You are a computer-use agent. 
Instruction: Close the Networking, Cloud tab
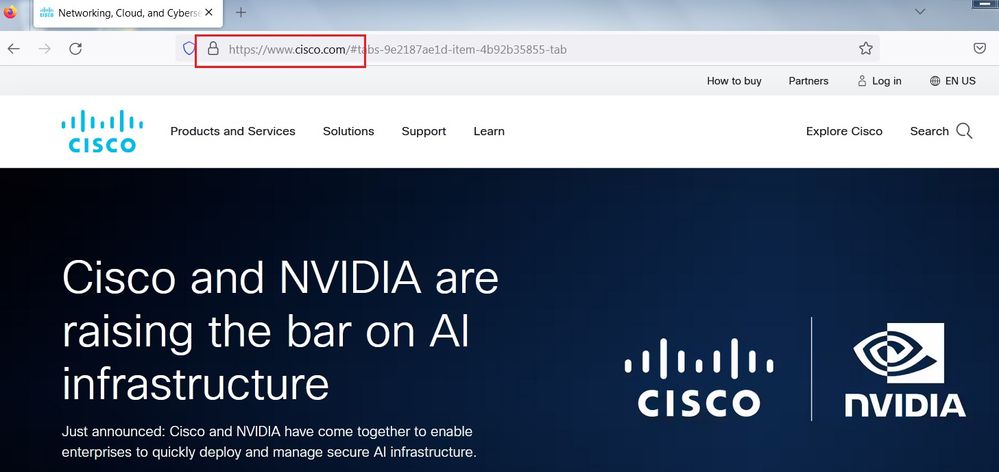tap(208, 12)
